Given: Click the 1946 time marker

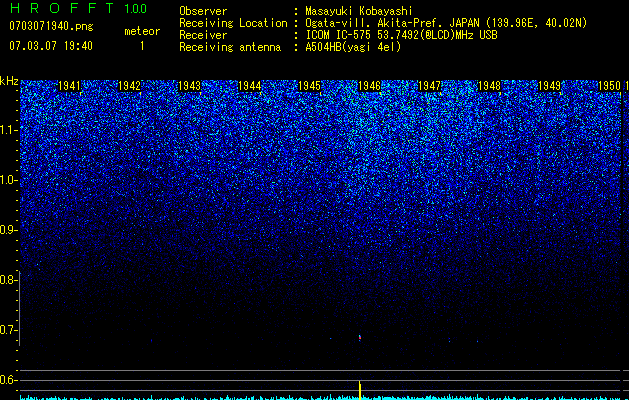Looking at the screenshot, I should [x=369, y=86].
